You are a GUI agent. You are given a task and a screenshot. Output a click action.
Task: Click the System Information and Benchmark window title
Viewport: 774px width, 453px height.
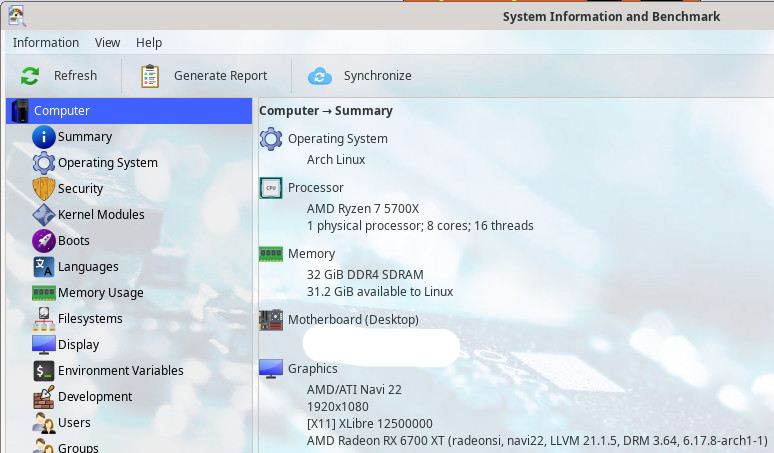click(x=611, y=17)
